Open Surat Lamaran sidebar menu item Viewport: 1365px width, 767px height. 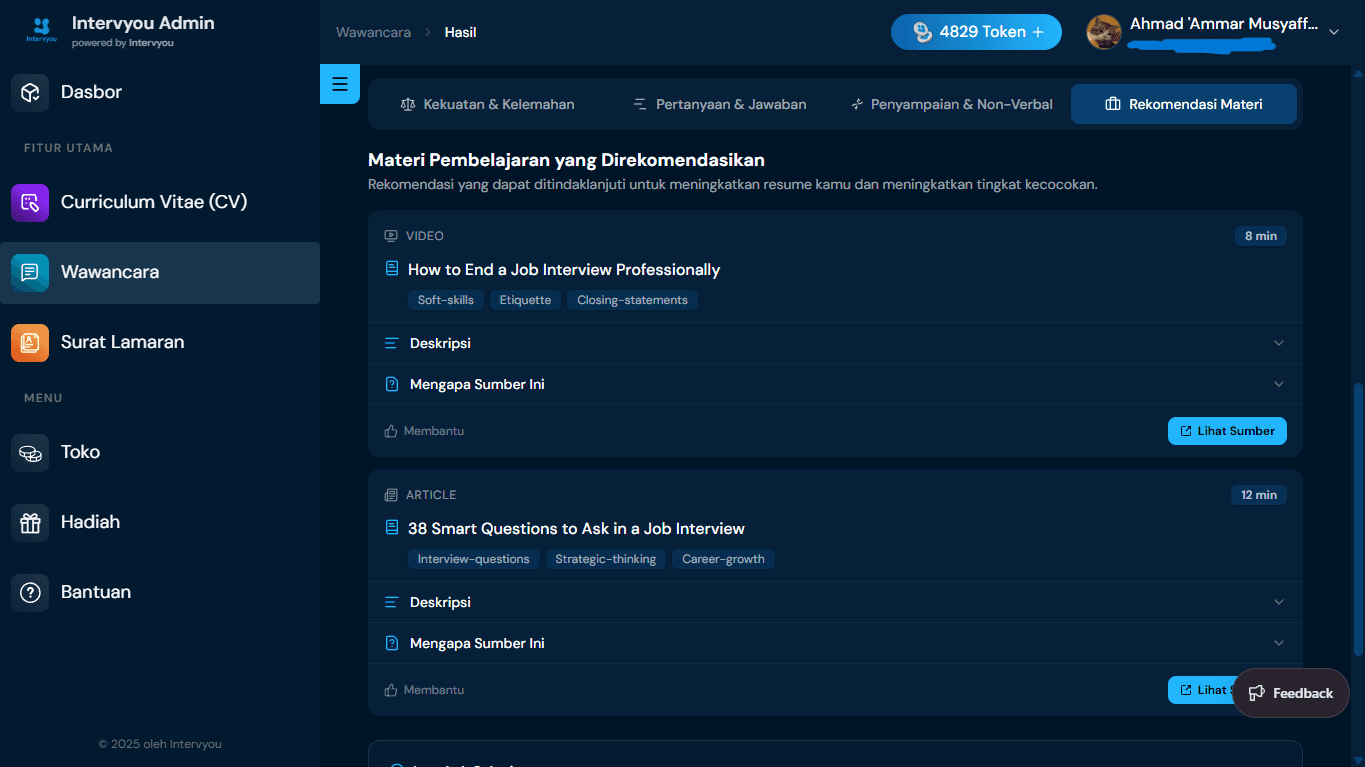160,342
